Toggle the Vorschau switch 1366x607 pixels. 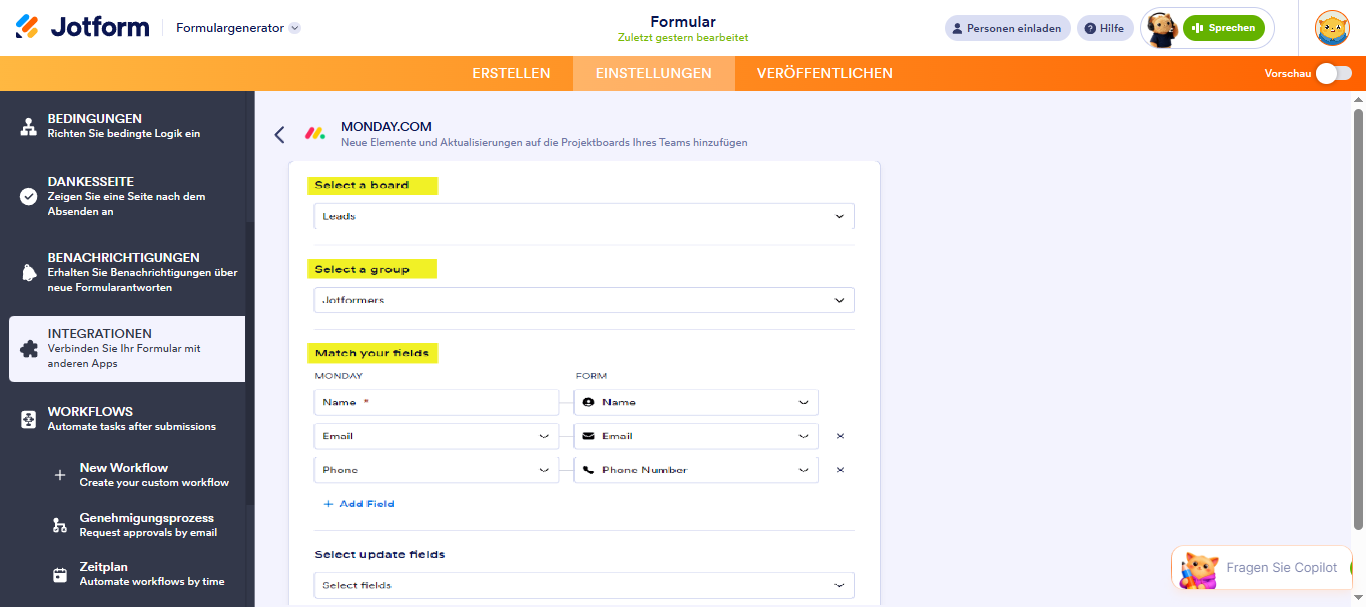[1333, 73]
